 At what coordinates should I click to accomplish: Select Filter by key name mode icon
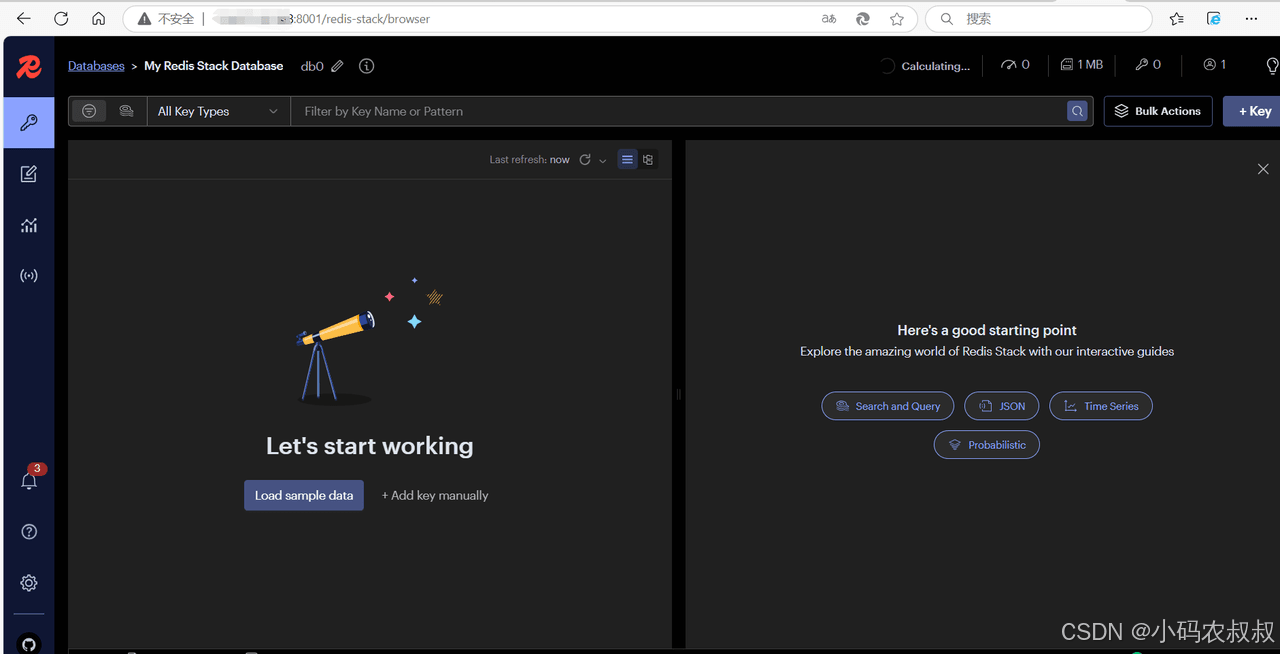[x=89, y=111]
